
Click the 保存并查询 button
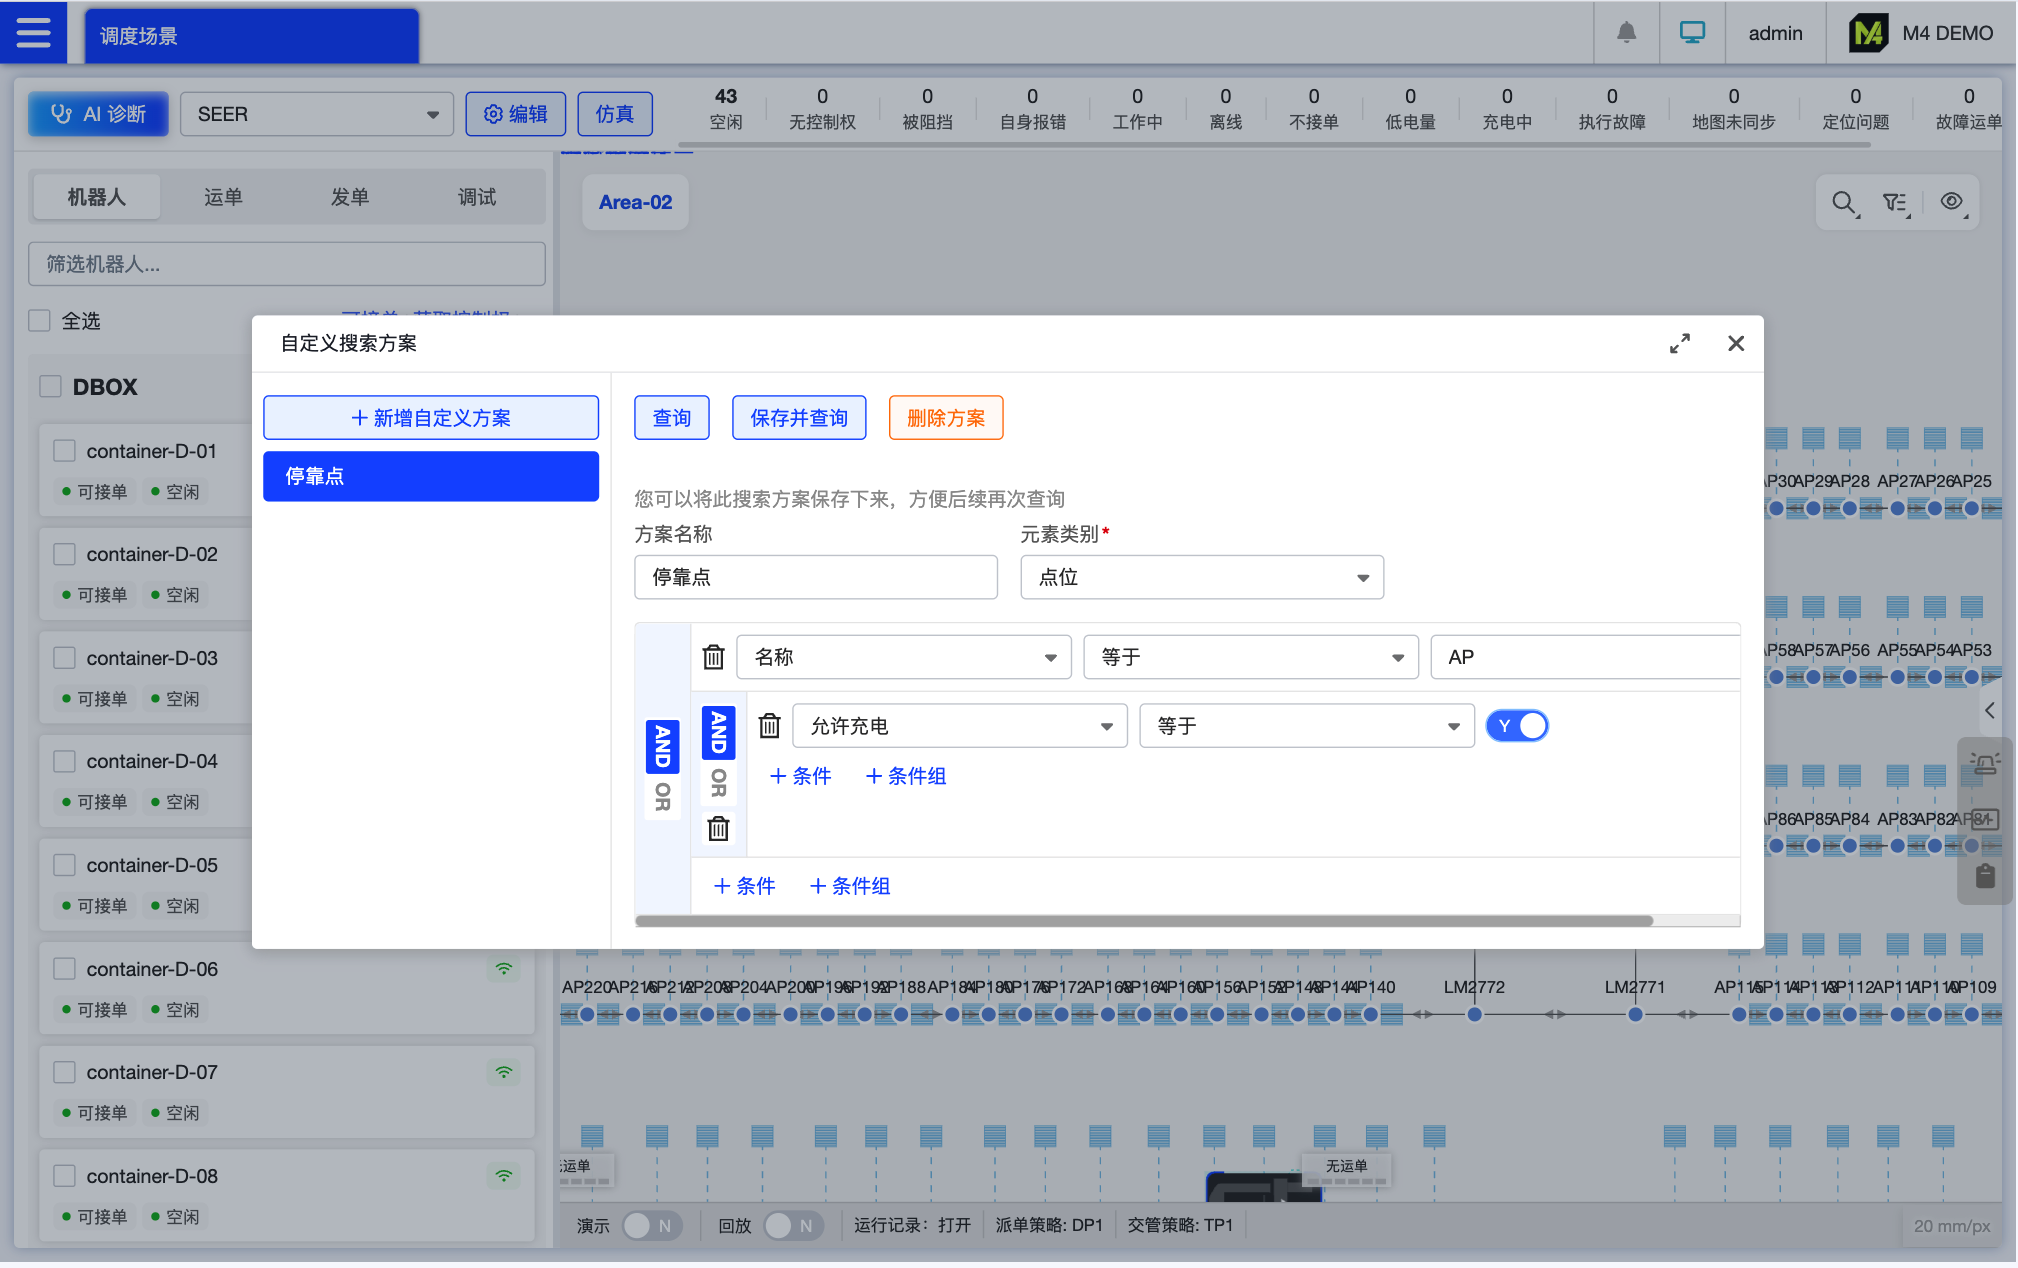pyautogui.click(x=798, y=418)
